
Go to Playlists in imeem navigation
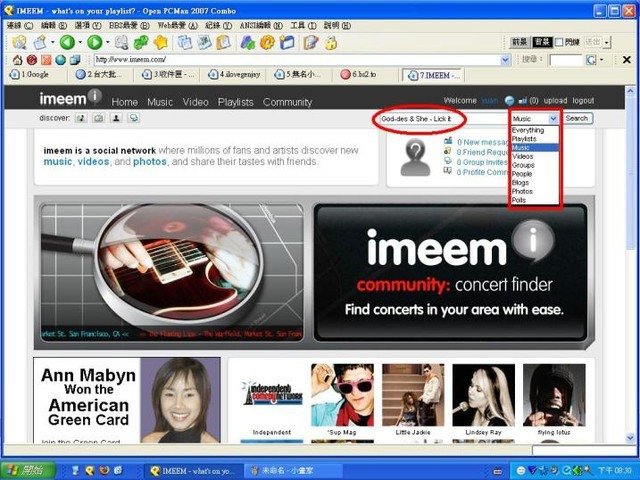[x=236, y=102]
